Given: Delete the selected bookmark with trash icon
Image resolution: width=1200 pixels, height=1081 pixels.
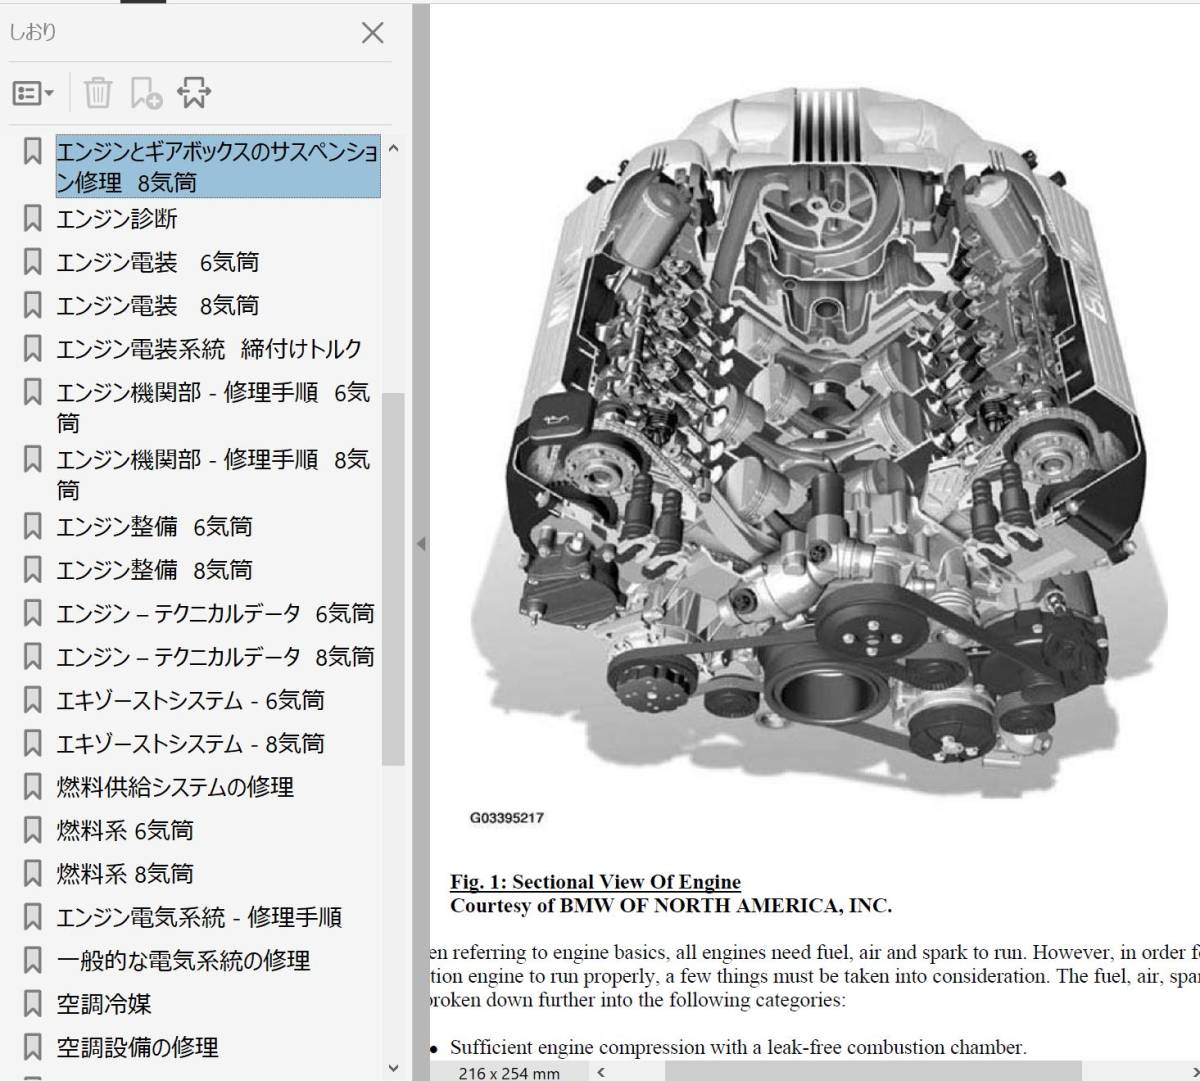Looking at the screenshot, I should 98,93.
